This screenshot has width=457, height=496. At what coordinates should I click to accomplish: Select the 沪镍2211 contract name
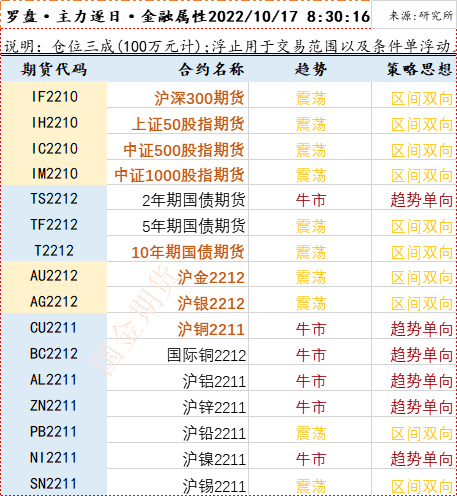click(214, 460)
